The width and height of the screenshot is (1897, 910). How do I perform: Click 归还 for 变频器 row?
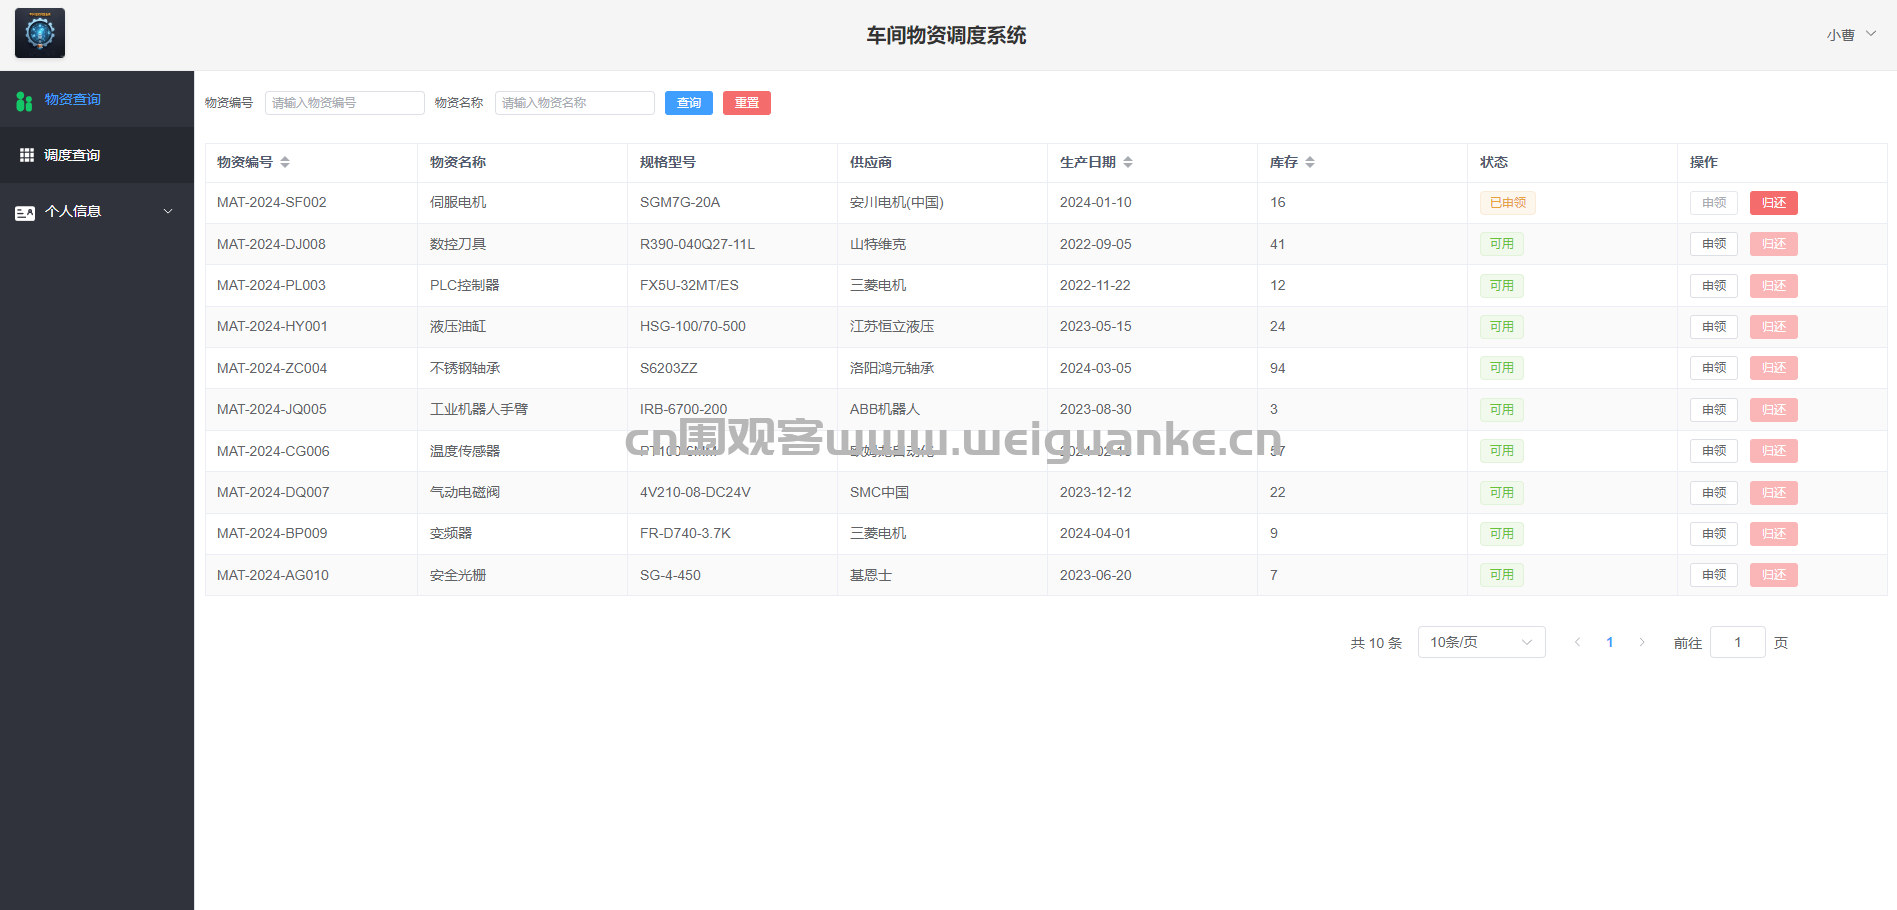coord(1774,534)
